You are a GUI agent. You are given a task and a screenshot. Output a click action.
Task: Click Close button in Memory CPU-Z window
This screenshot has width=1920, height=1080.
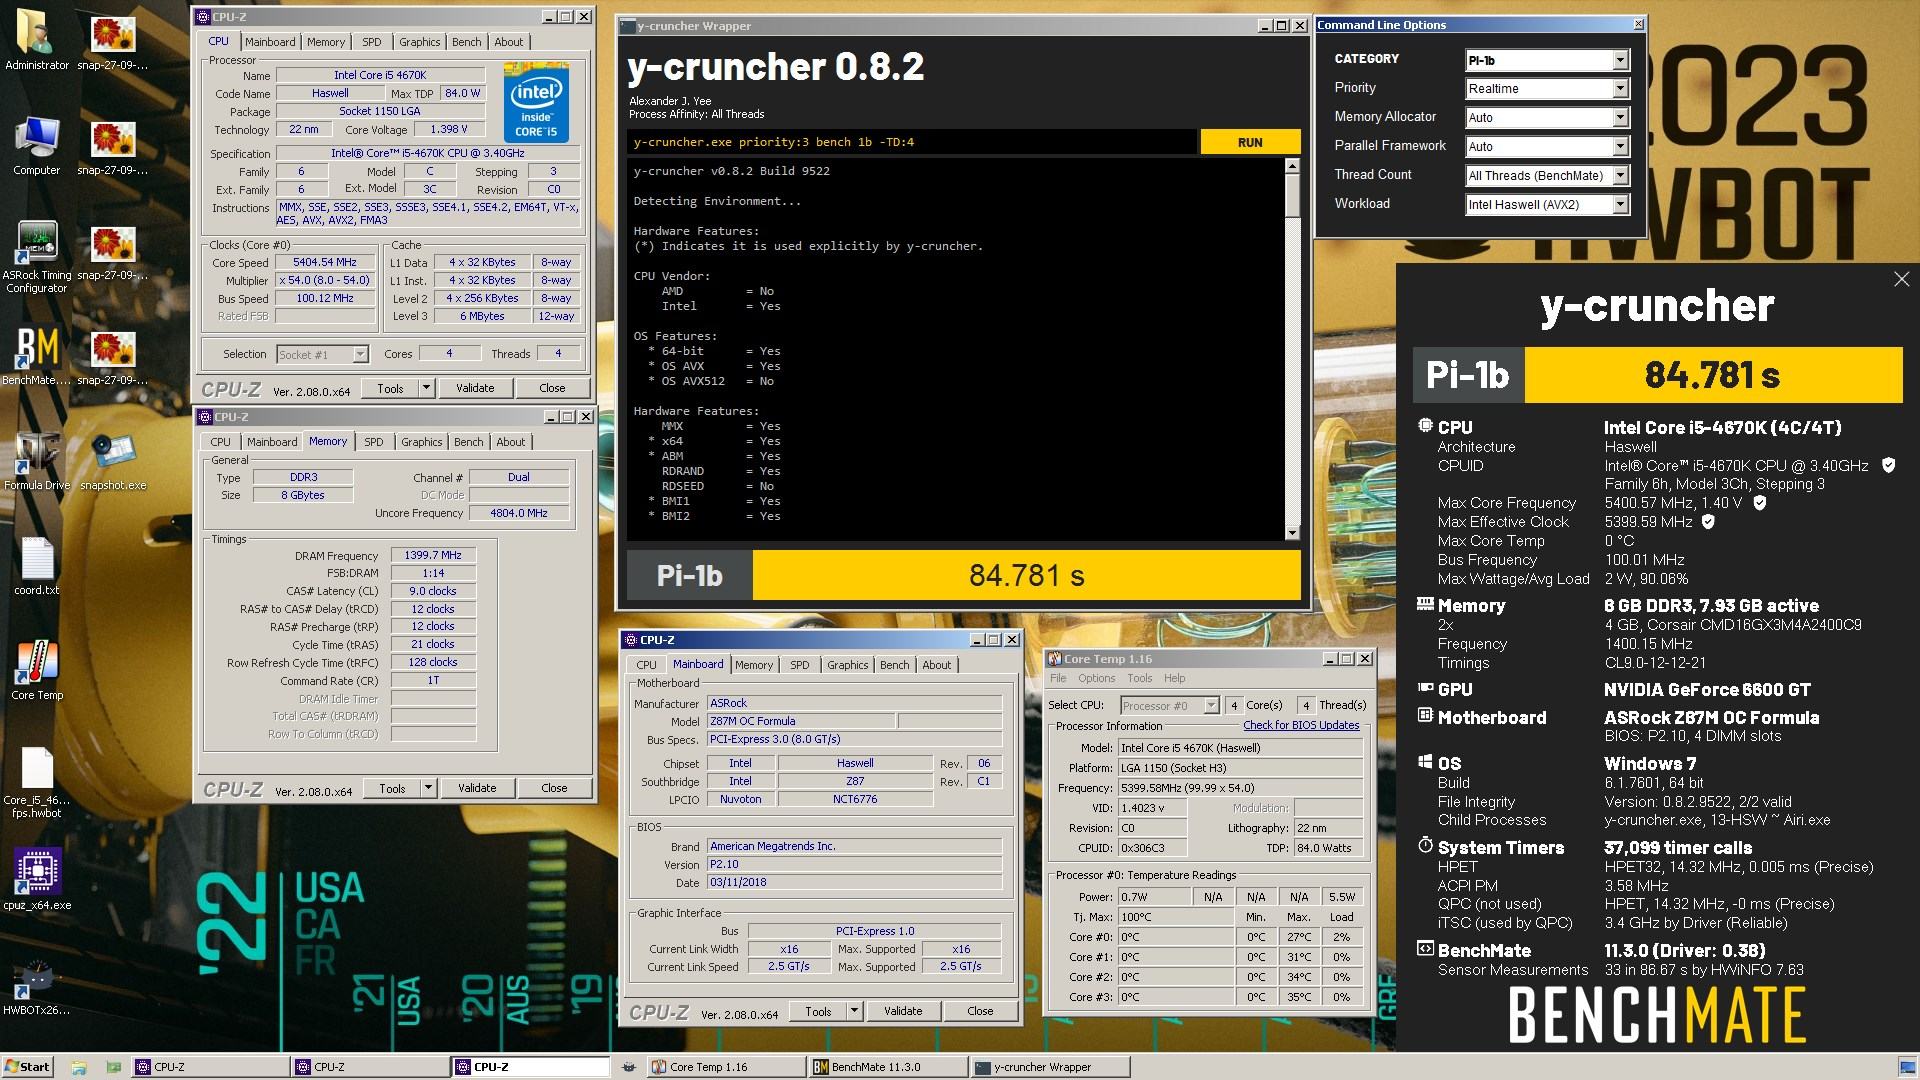coord(554,788)
